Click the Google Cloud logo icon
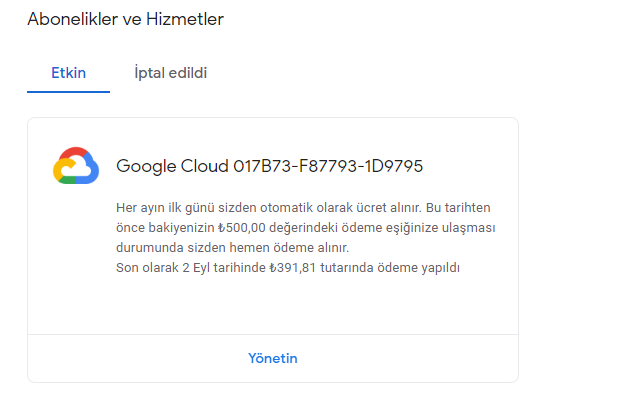Viewport: 619px width, 419px height. click(x=76, y=165)
